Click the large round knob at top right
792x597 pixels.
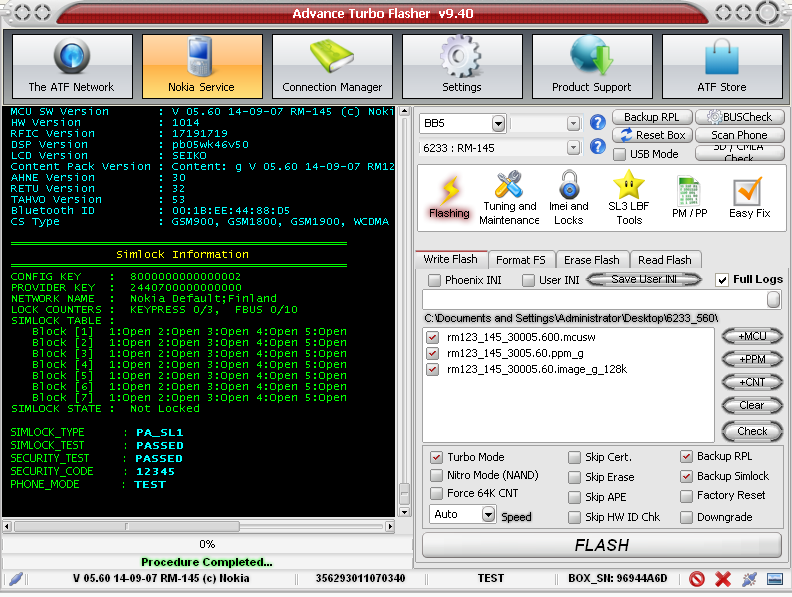coord(768,13)
